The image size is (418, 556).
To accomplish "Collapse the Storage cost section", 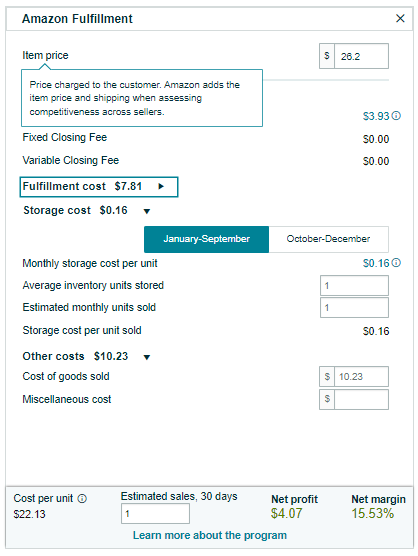I will coord(147,211).
